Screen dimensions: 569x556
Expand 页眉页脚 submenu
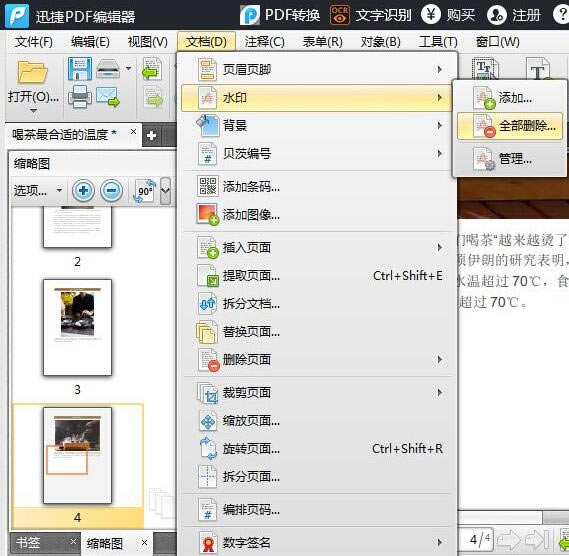(x=317, y=69)
